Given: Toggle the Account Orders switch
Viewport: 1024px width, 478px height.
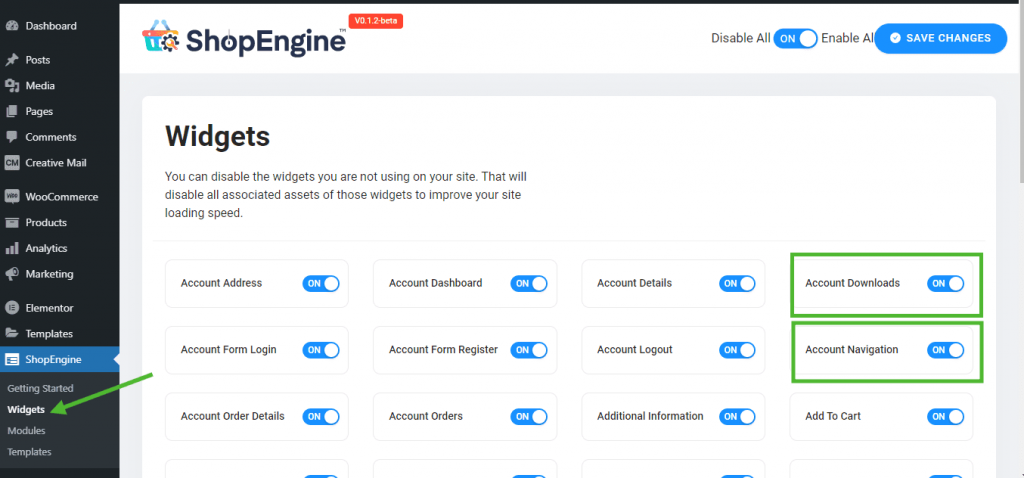Looking at the screenshot, I should 529,417.
